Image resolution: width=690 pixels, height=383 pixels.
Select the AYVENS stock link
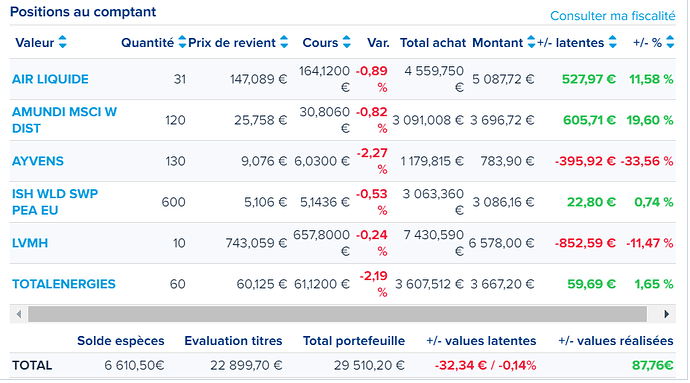click(x=38, y=161)
